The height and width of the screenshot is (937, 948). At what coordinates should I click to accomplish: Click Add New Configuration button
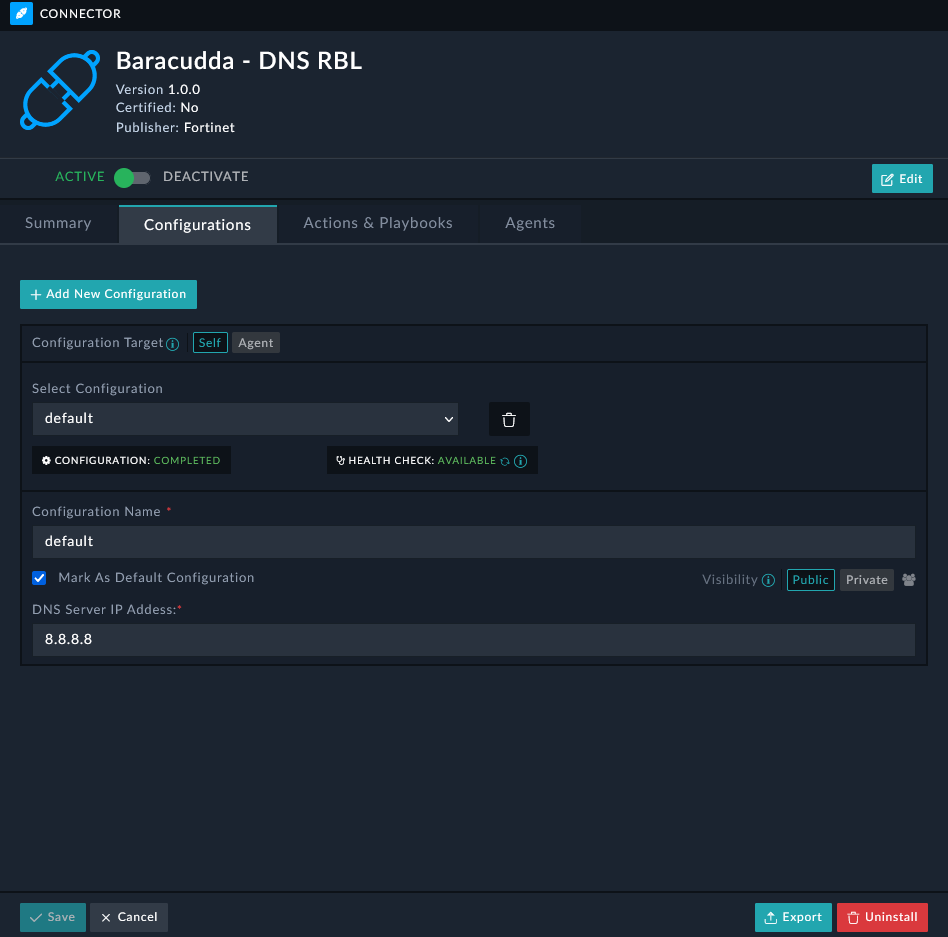coord(108,294)
